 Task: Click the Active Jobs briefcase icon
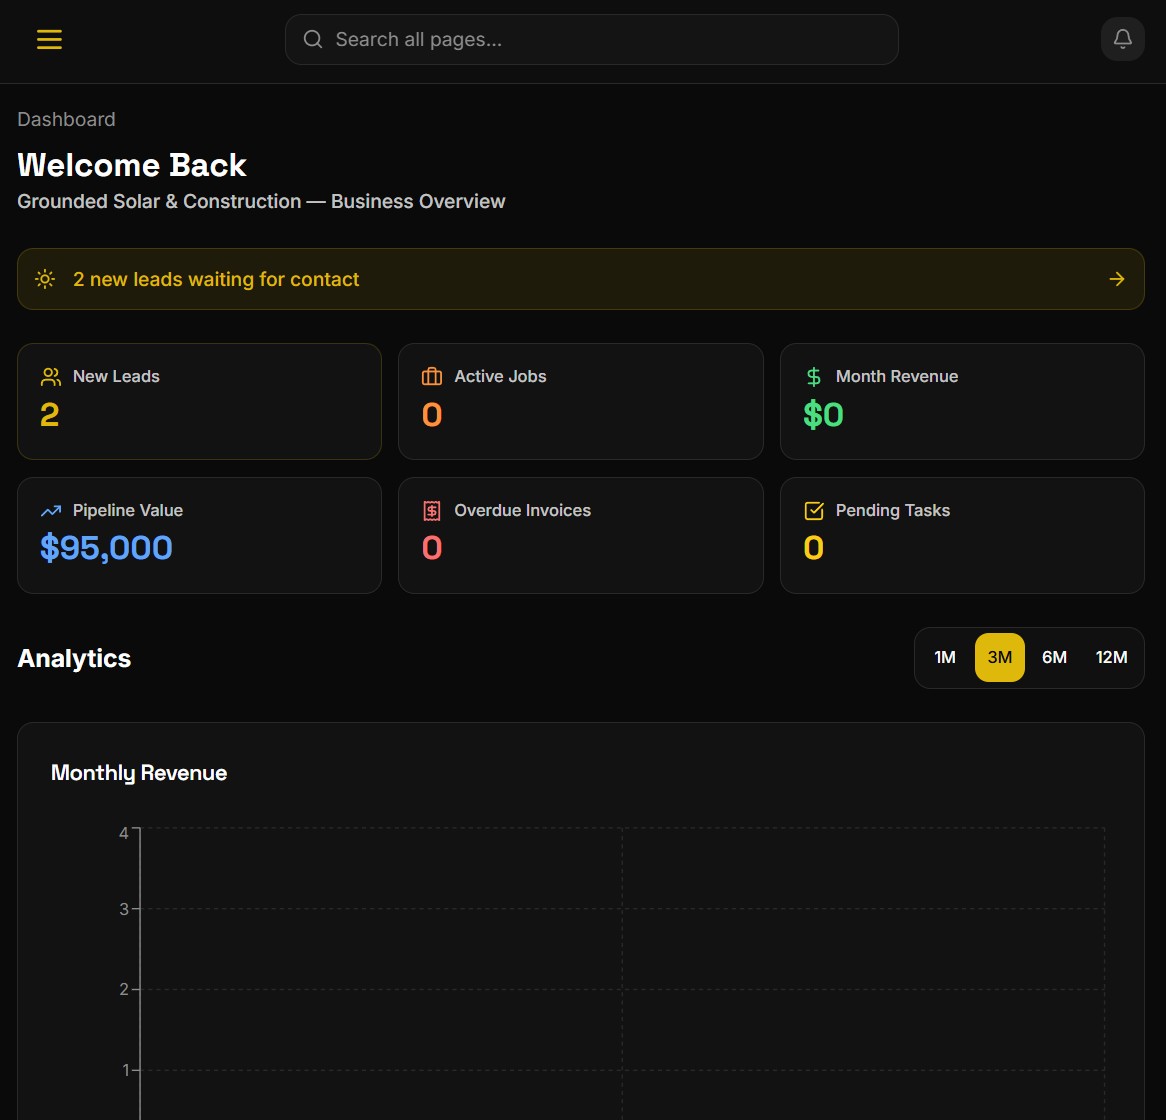pos(432,376)
